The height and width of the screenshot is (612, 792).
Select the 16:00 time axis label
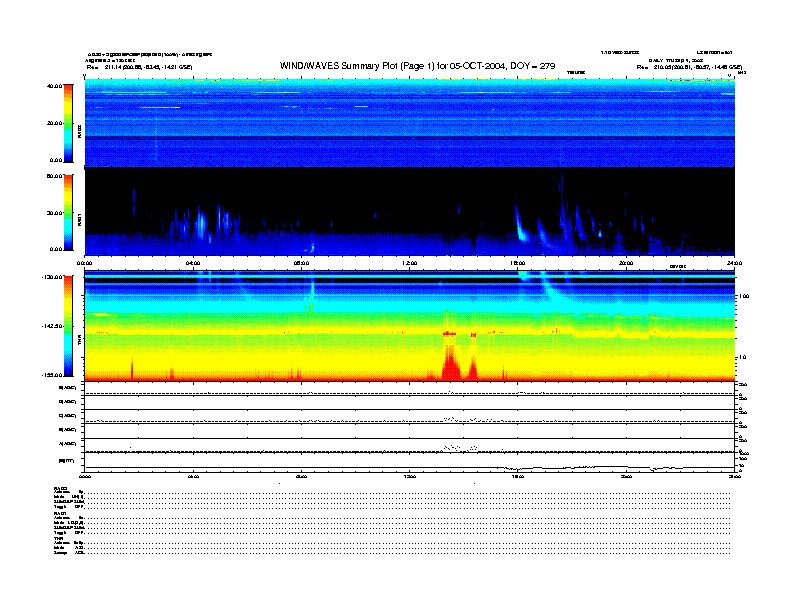coord(517,263)
